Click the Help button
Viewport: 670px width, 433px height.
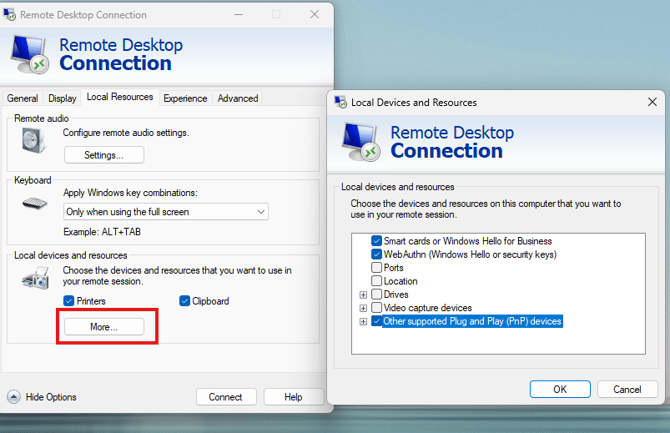tap(294, 397)
